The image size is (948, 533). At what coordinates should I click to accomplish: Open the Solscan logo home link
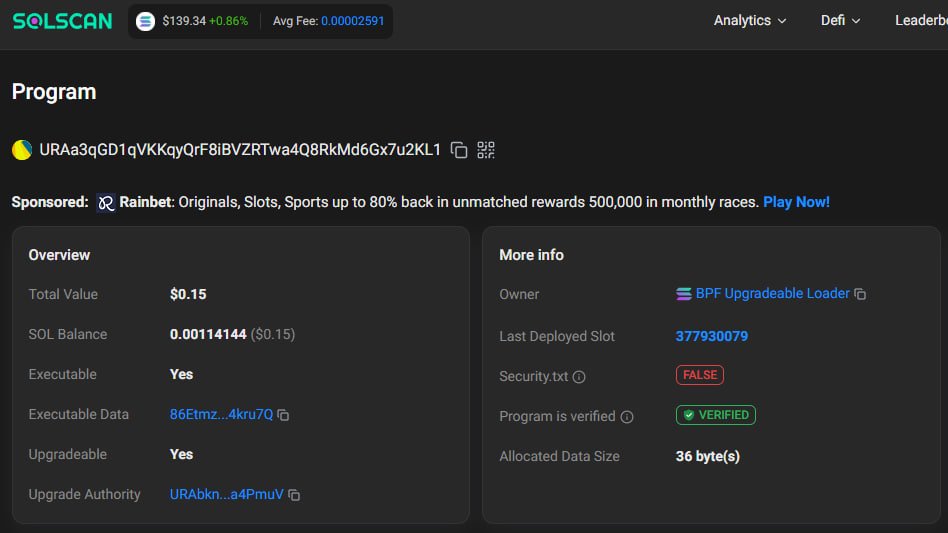pos(62,21)
